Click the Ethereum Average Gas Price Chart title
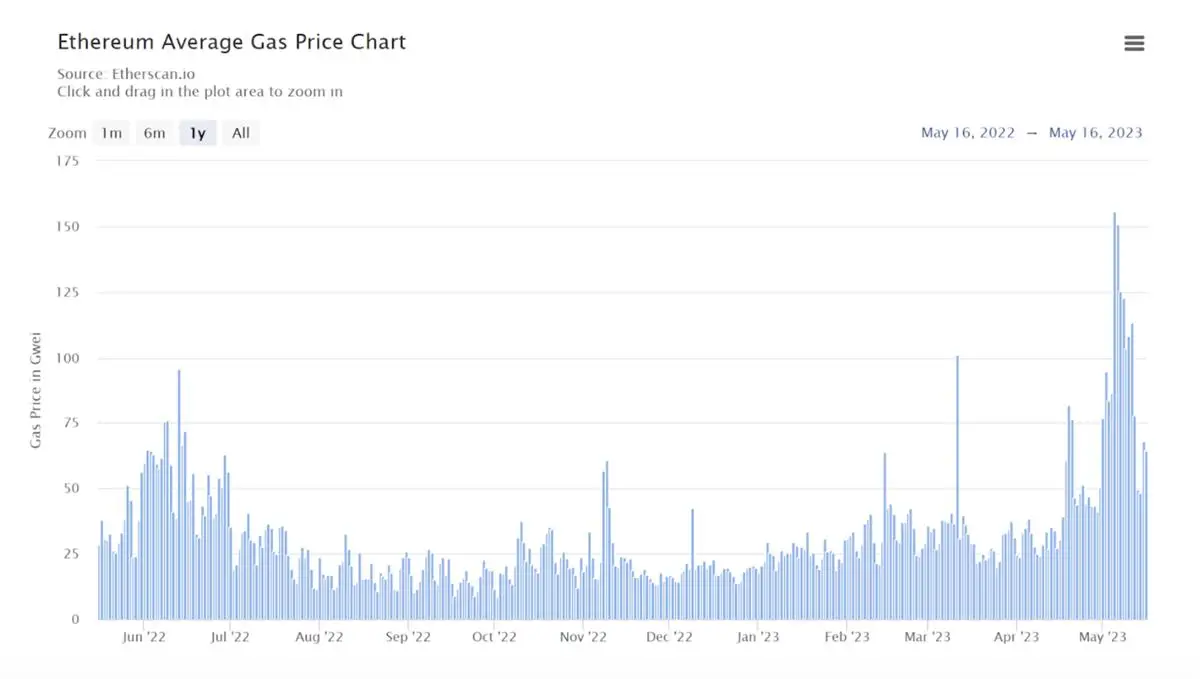This screenshot has height=679, width=1200. pos(231,42)
